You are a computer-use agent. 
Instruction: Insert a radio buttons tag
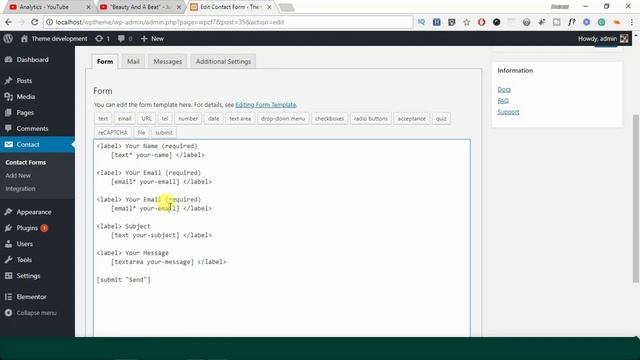point(371,119)
